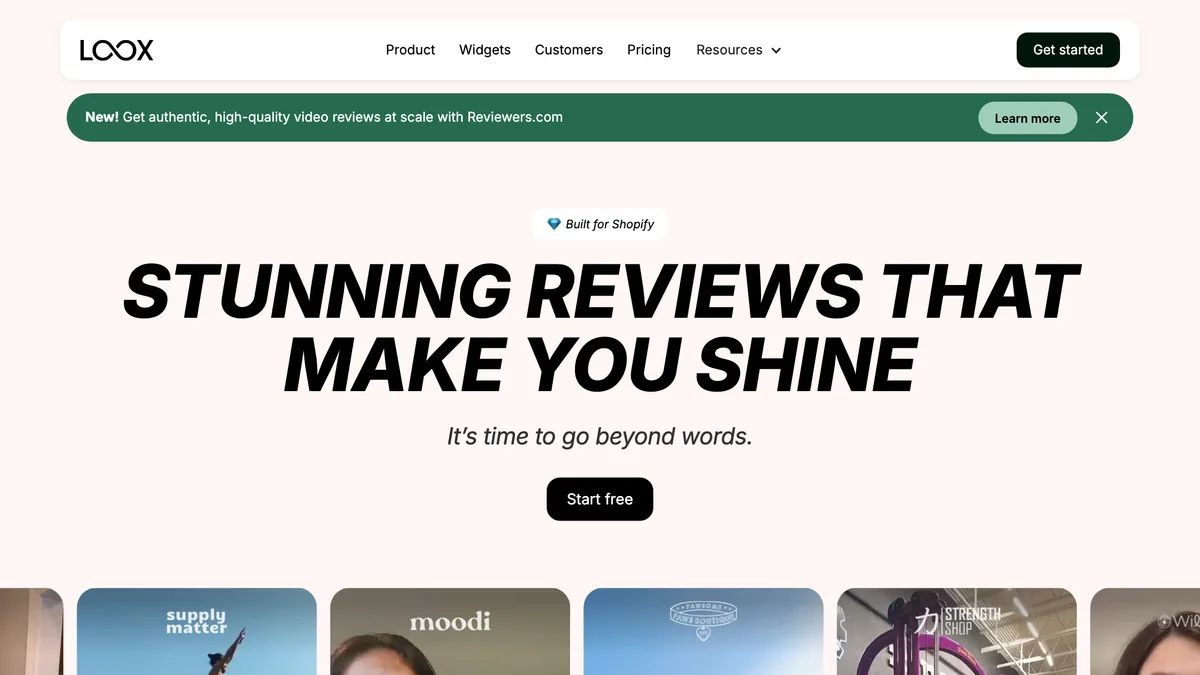The height and width of the screenshot is (675, 1200).
Task: Click the Built for Shopify badge
Action: pyautogui.click(x=600, y=224)
